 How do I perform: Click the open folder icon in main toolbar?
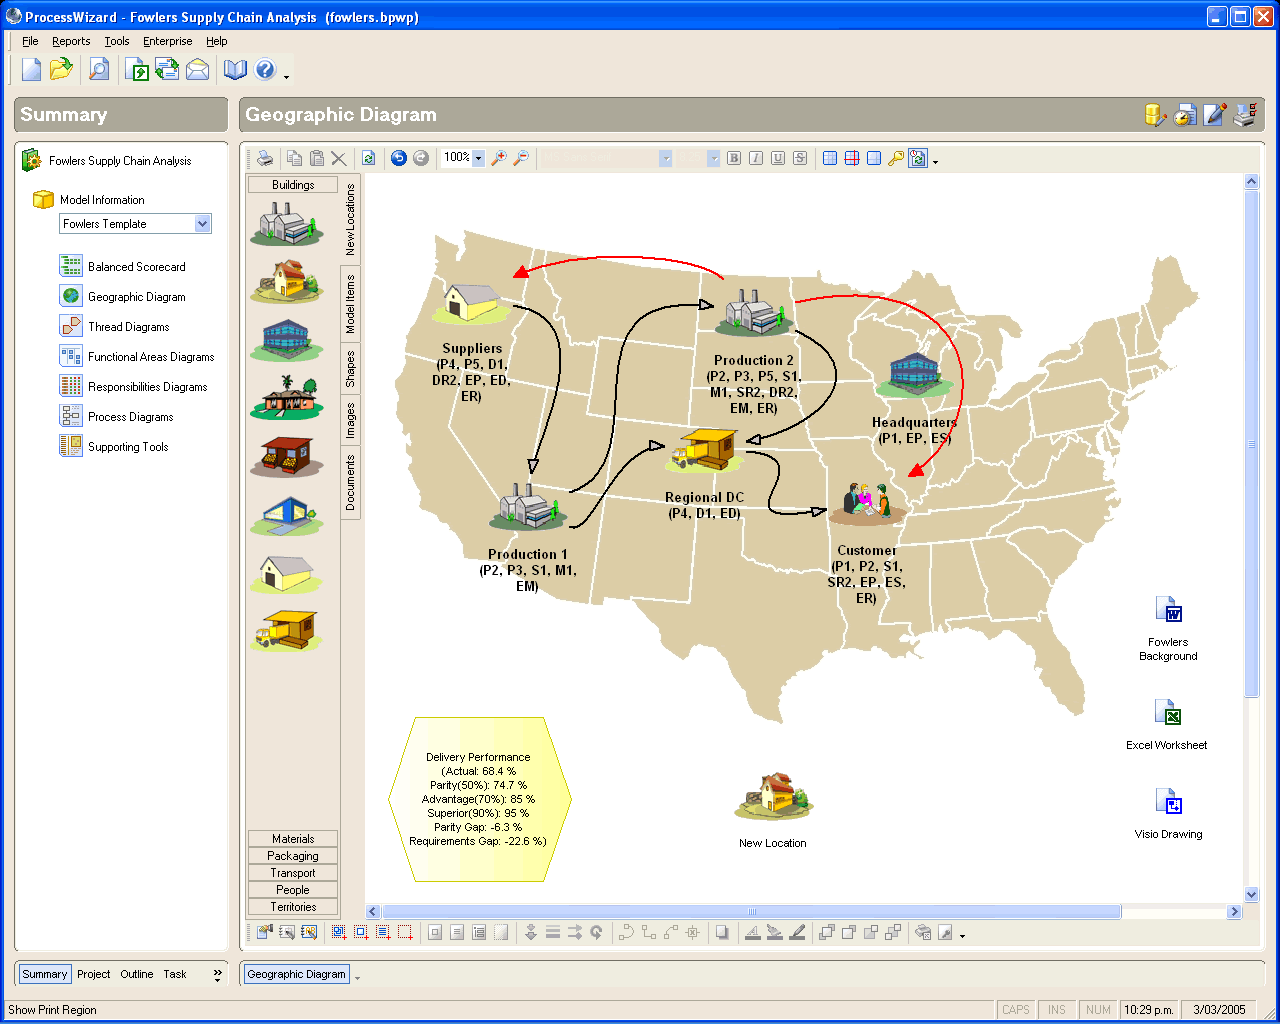tap(61, 69)
